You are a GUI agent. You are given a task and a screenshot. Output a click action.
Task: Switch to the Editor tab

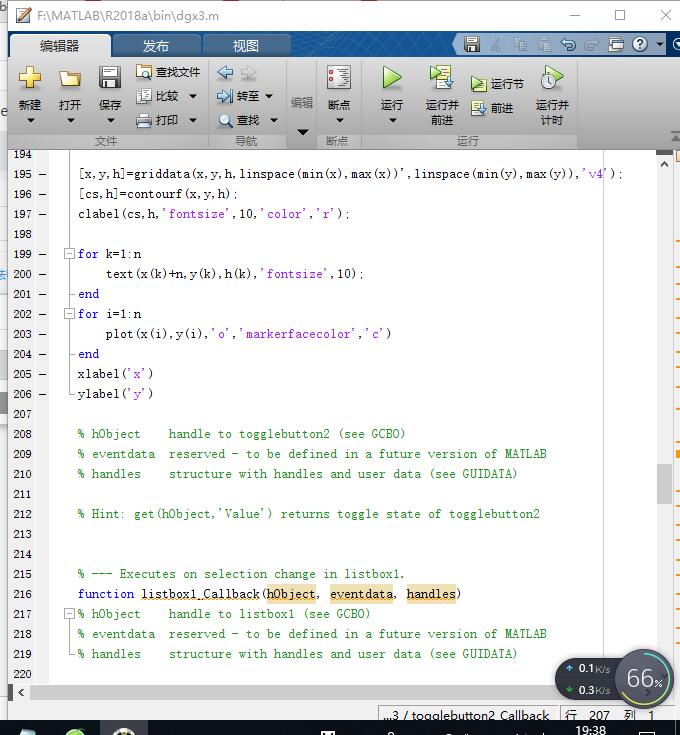60,46
